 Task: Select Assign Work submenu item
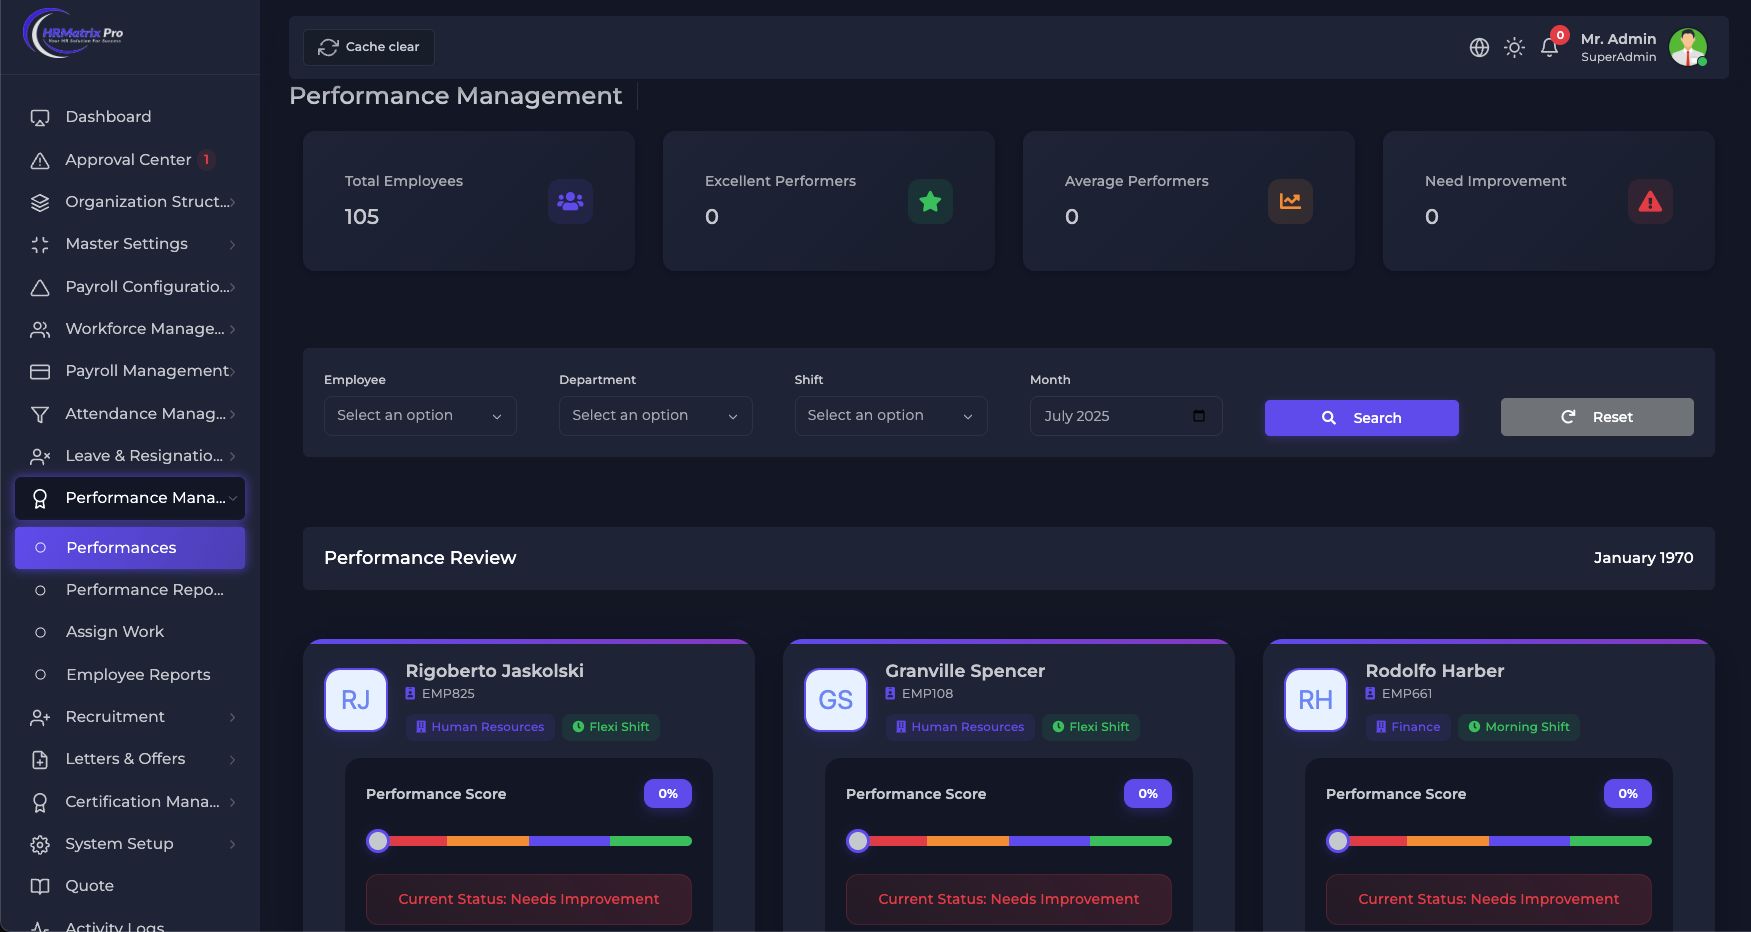point(115,632)
